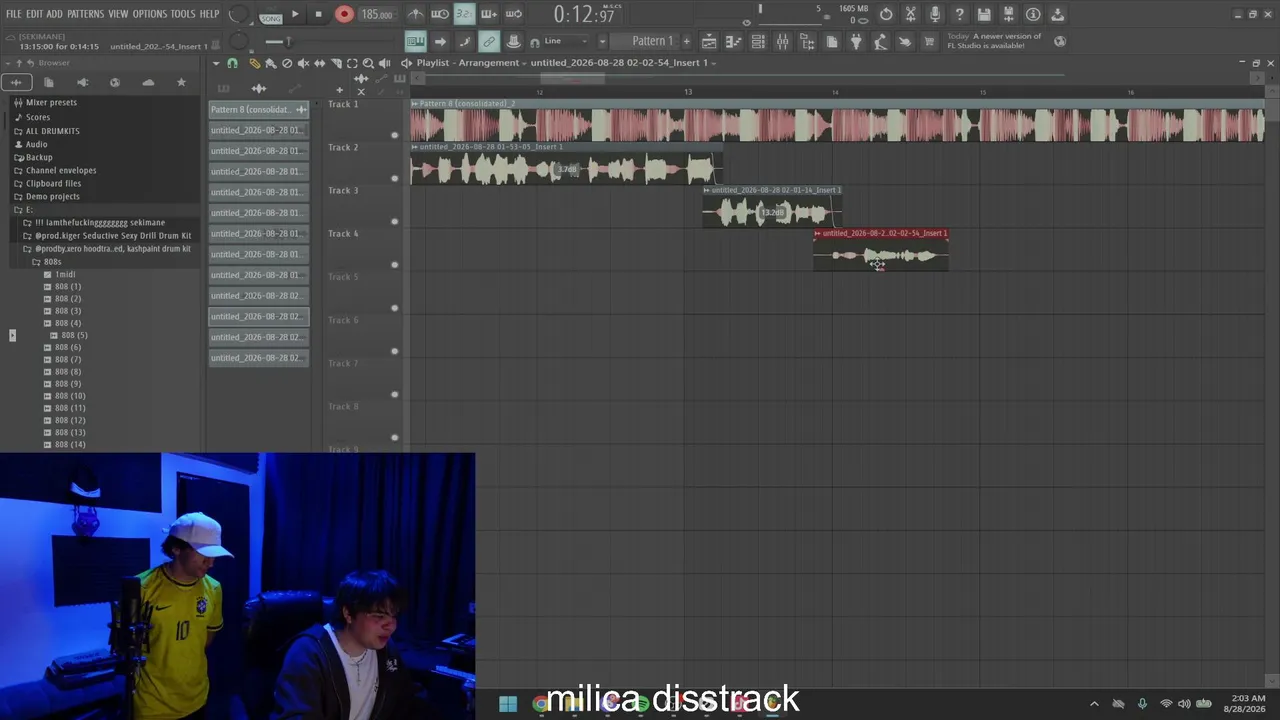The image size is (1280, 720).
Task: Open the FILE menu
Action: [x=14, y=14]
